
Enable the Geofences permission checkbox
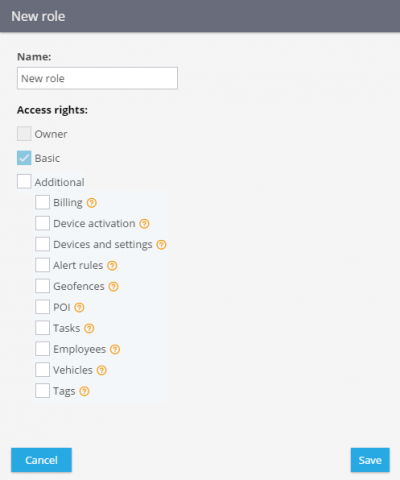[x=42, y=286]
